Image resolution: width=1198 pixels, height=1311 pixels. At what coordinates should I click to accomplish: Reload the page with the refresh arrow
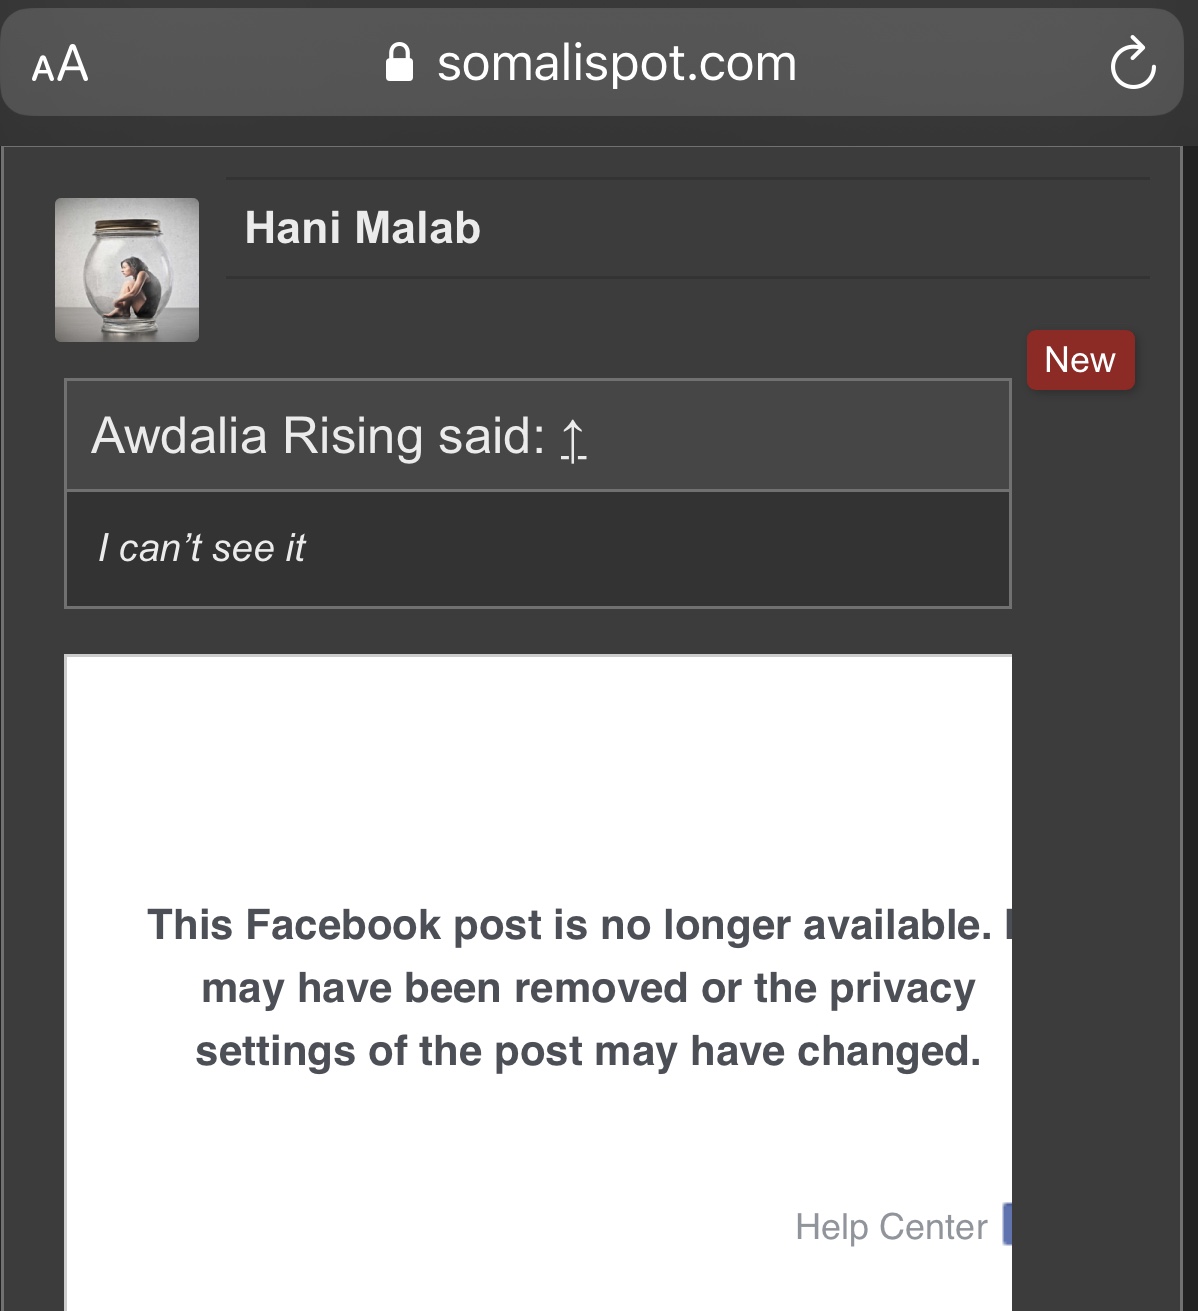coord(1132,63)
